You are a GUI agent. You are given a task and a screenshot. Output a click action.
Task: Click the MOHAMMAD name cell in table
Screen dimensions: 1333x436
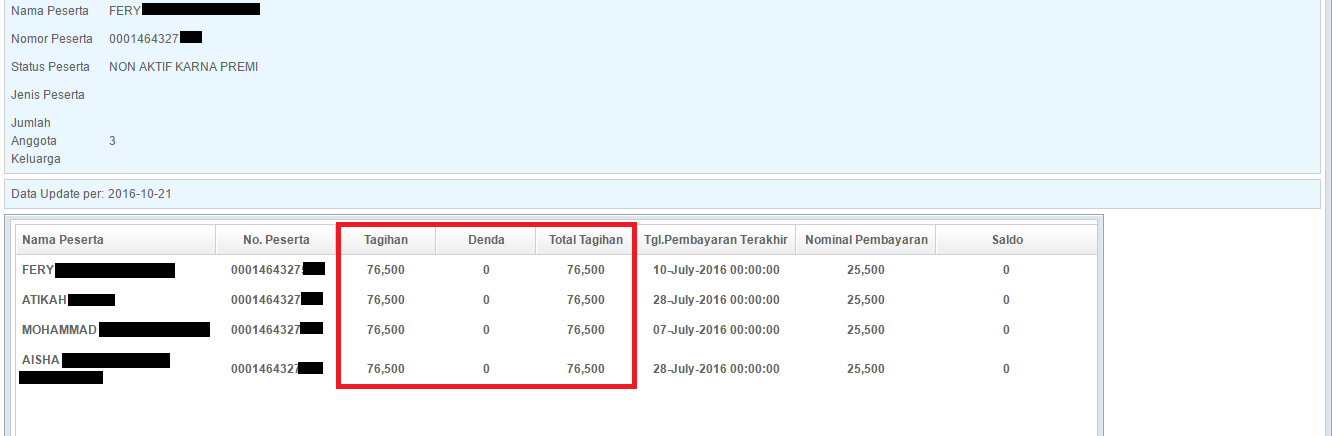pos(59,330)
